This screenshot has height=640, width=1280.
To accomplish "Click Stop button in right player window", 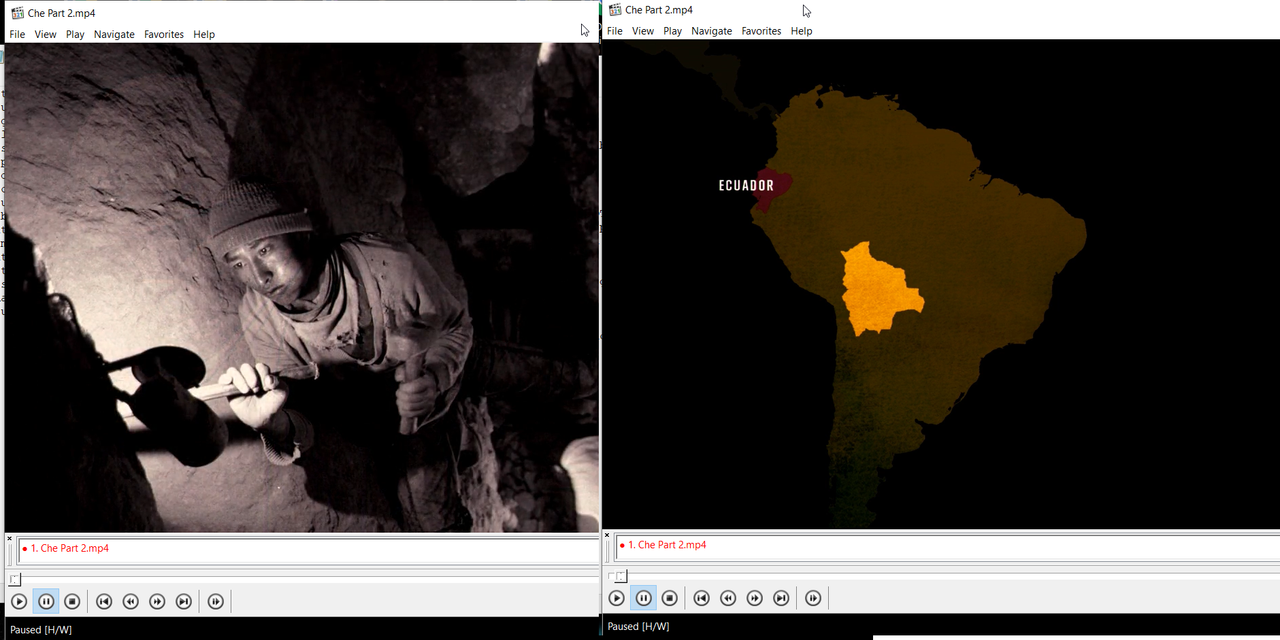I will pyautogui.click(x=670, y=598).
